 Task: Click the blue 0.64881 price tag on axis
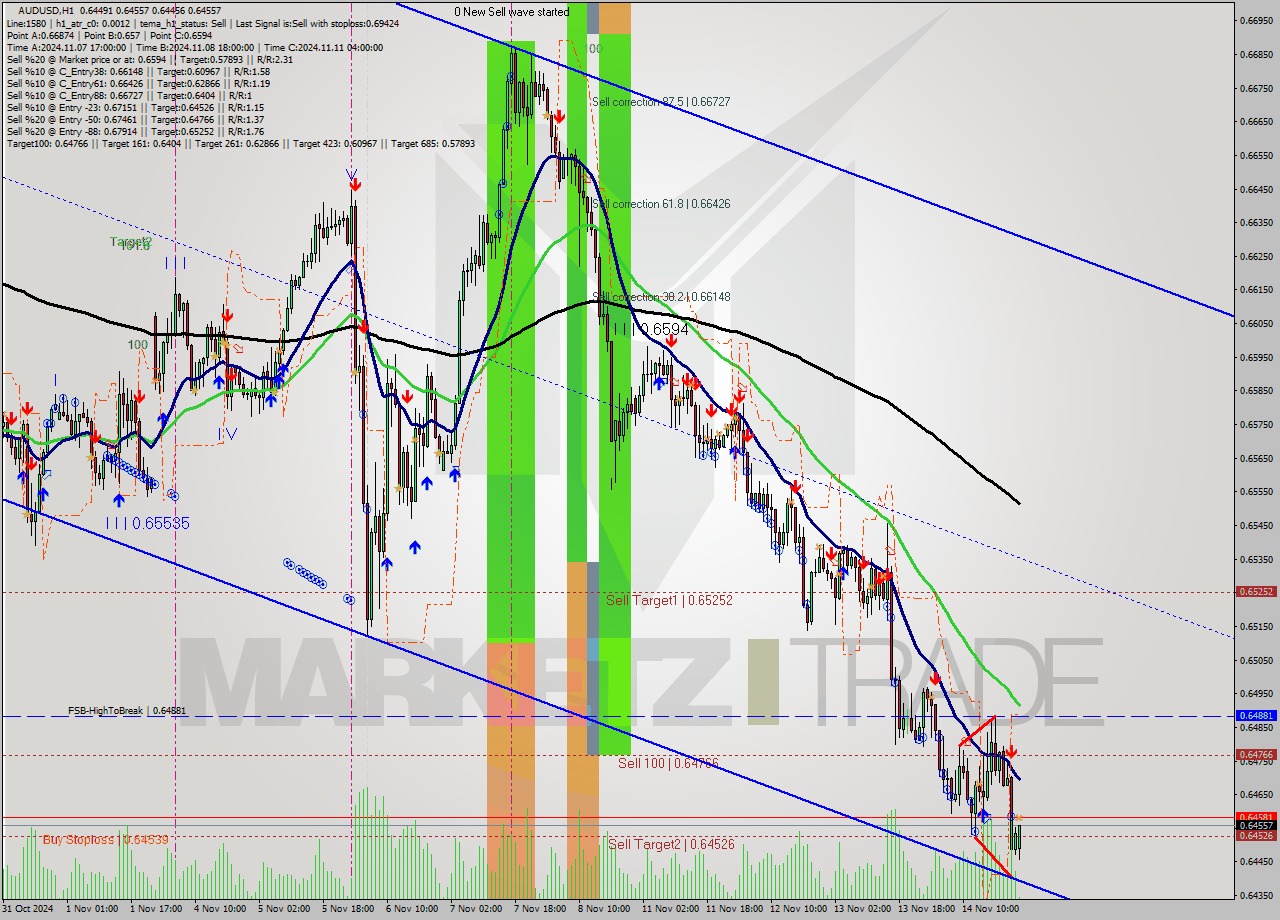pos(1256,716)
